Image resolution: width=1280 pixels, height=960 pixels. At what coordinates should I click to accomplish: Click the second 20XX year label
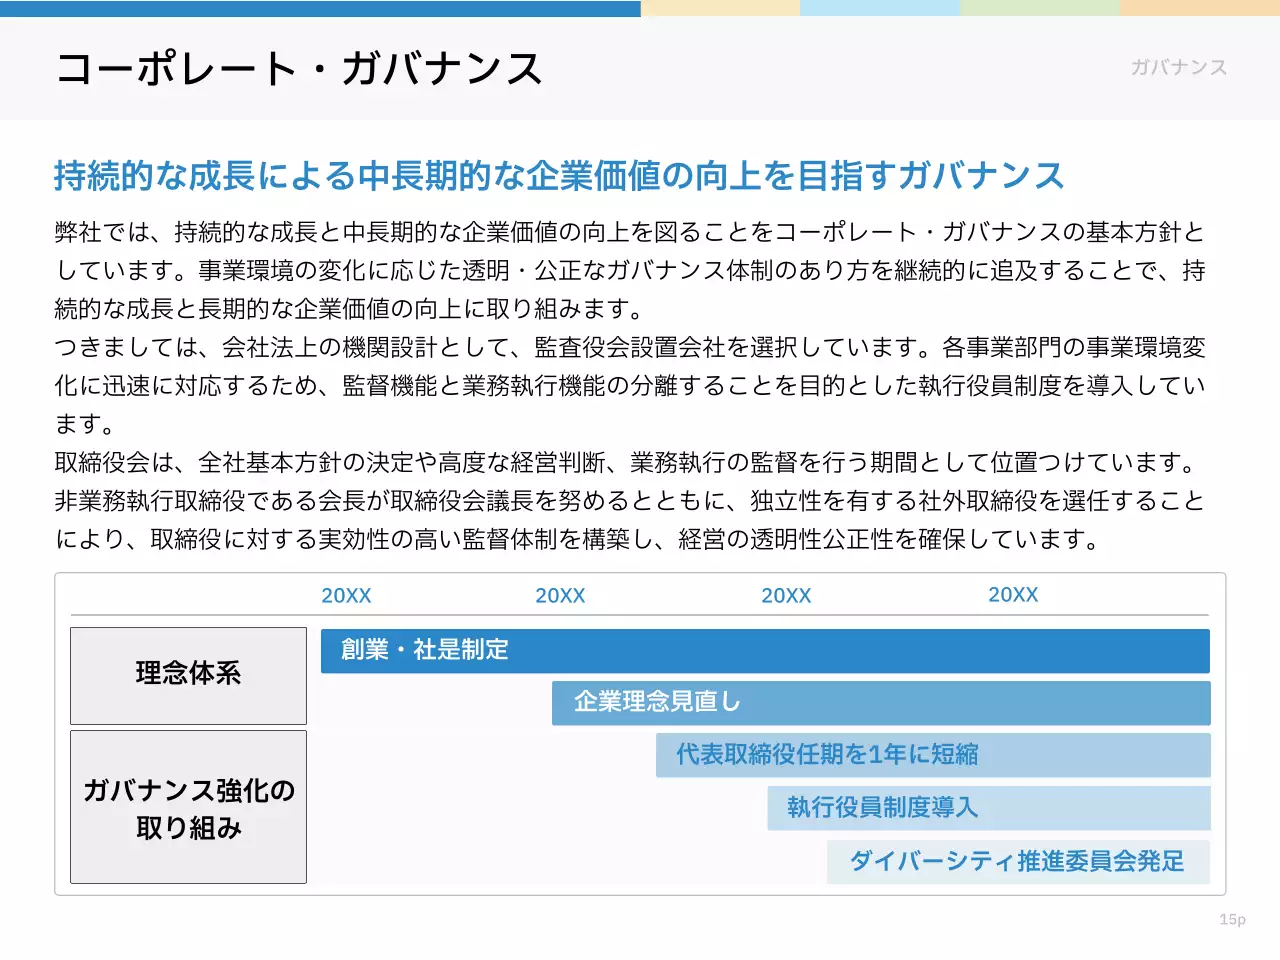(560, 595)
